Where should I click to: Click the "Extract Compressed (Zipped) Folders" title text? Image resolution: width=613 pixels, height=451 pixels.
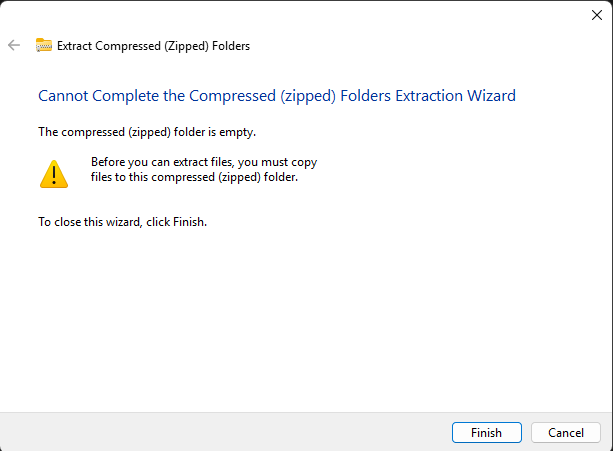[153, 46]
